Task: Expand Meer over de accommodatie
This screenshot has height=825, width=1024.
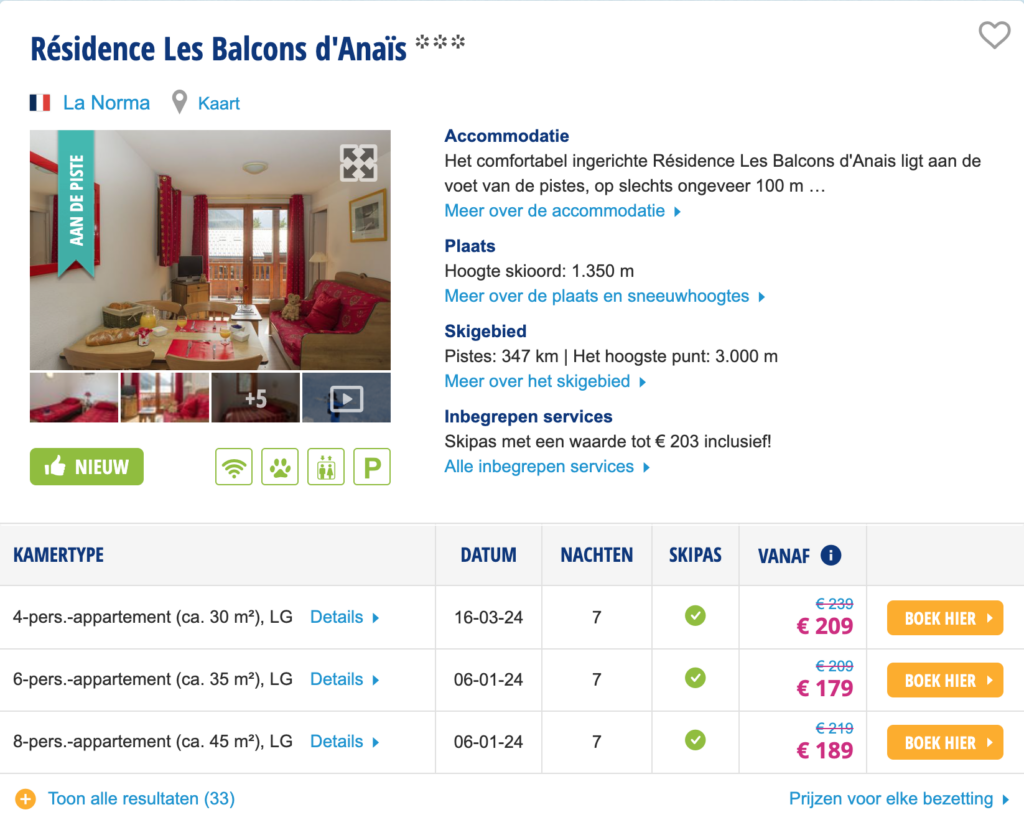Action: 562,211
